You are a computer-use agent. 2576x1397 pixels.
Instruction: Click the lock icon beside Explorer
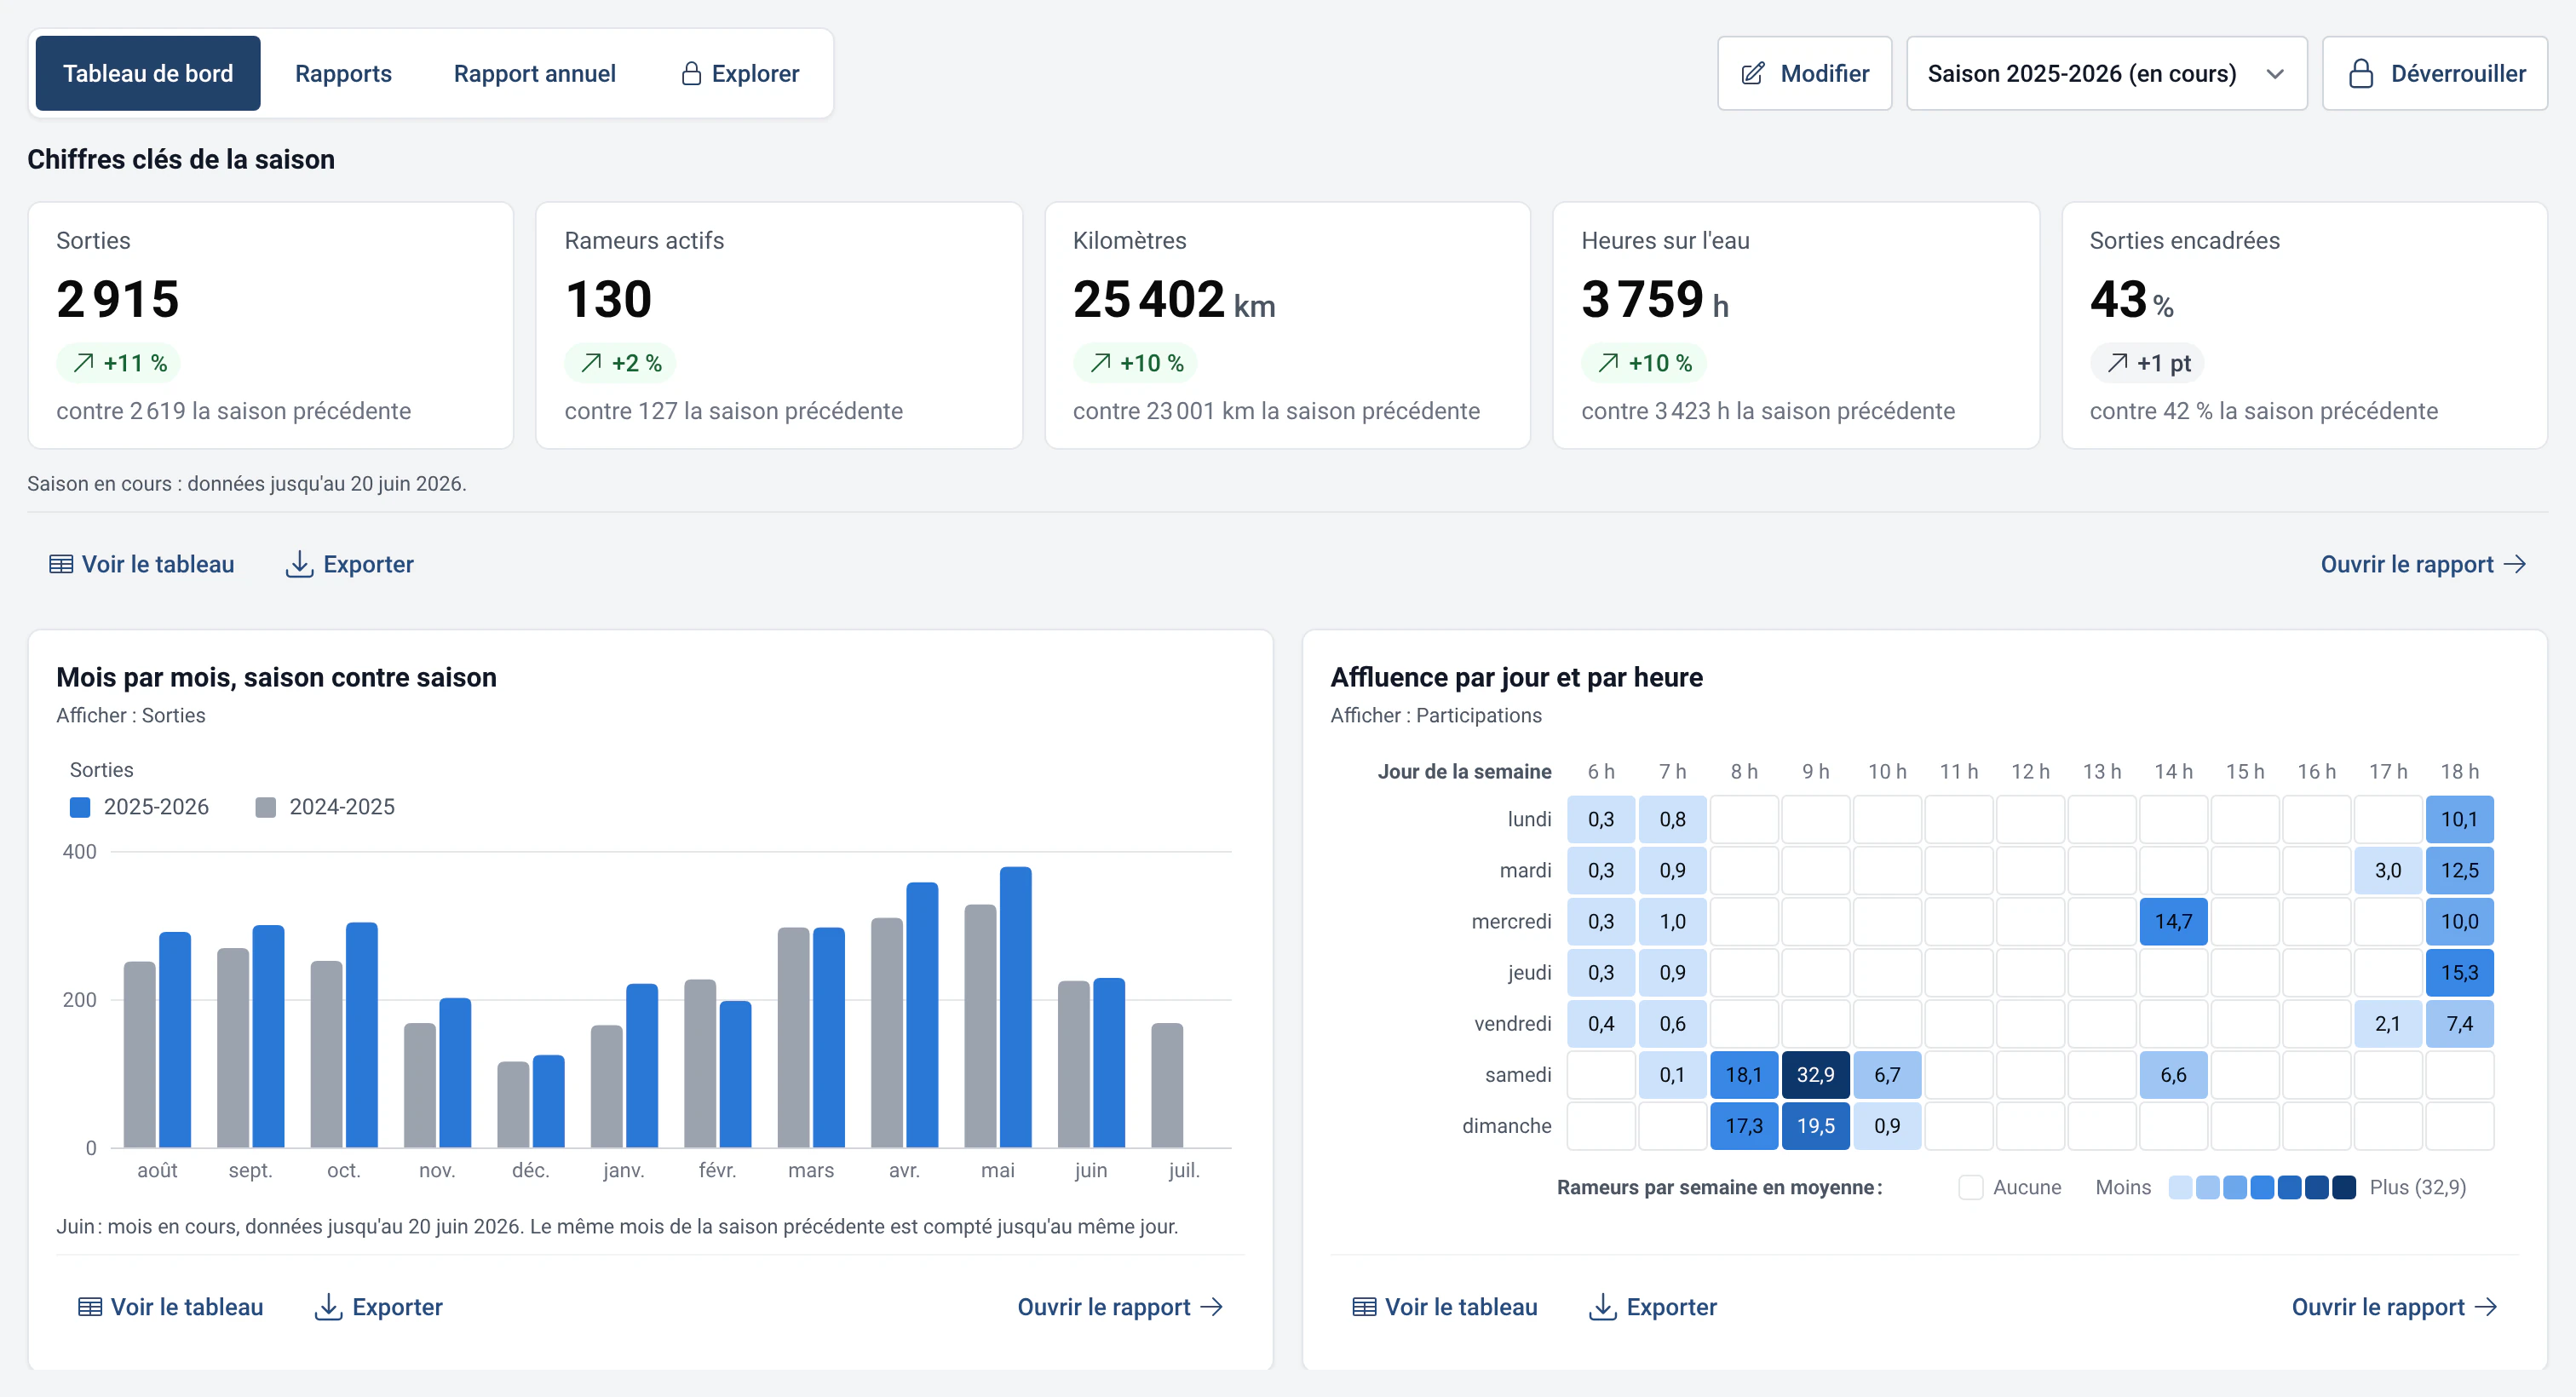point(691,73)
